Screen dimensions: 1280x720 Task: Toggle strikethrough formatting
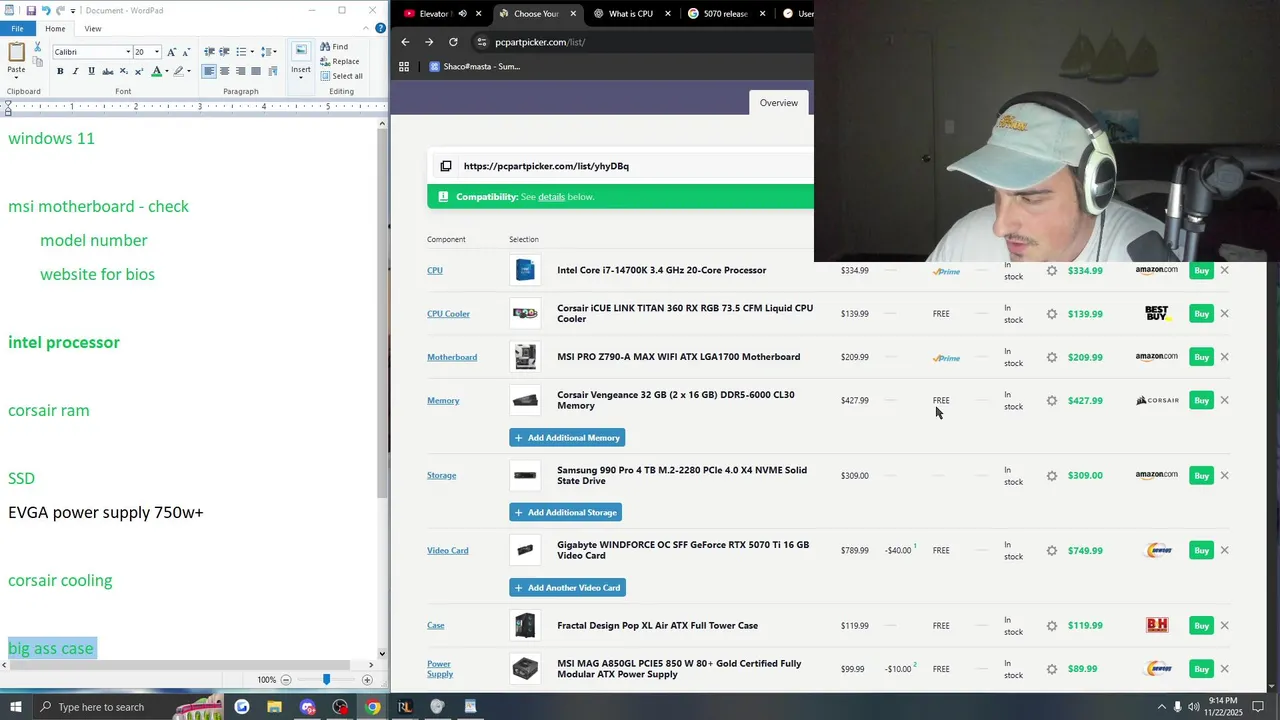pyautogui.click(x=108, y=71)
